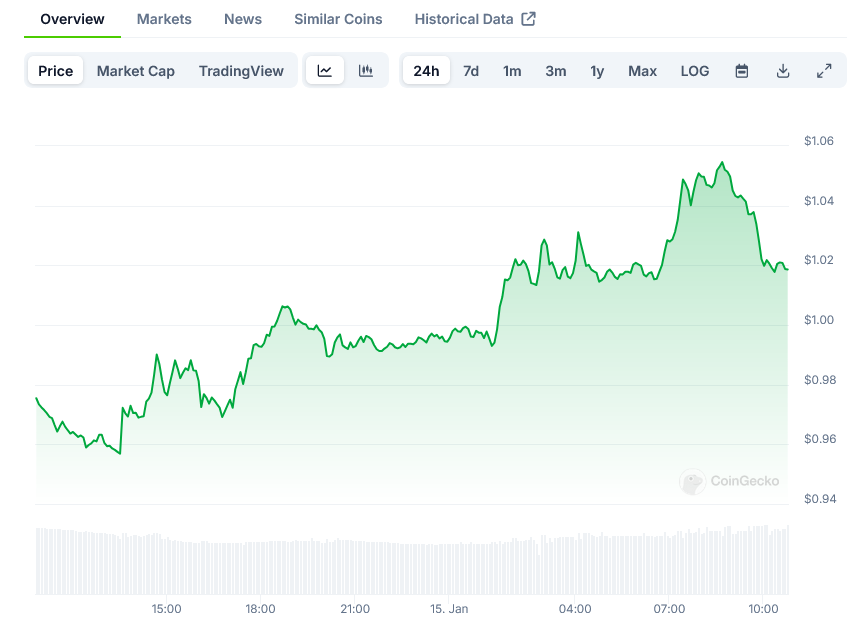847x630 pixels.
Task: Go to the Similar Coins tab
Action: [338, 19]
